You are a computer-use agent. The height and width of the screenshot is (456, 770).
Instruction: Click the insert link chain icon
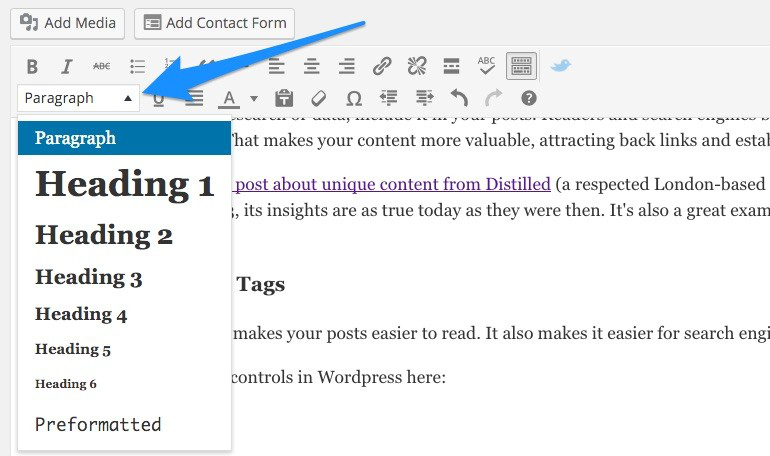click(x=381, y=67)
